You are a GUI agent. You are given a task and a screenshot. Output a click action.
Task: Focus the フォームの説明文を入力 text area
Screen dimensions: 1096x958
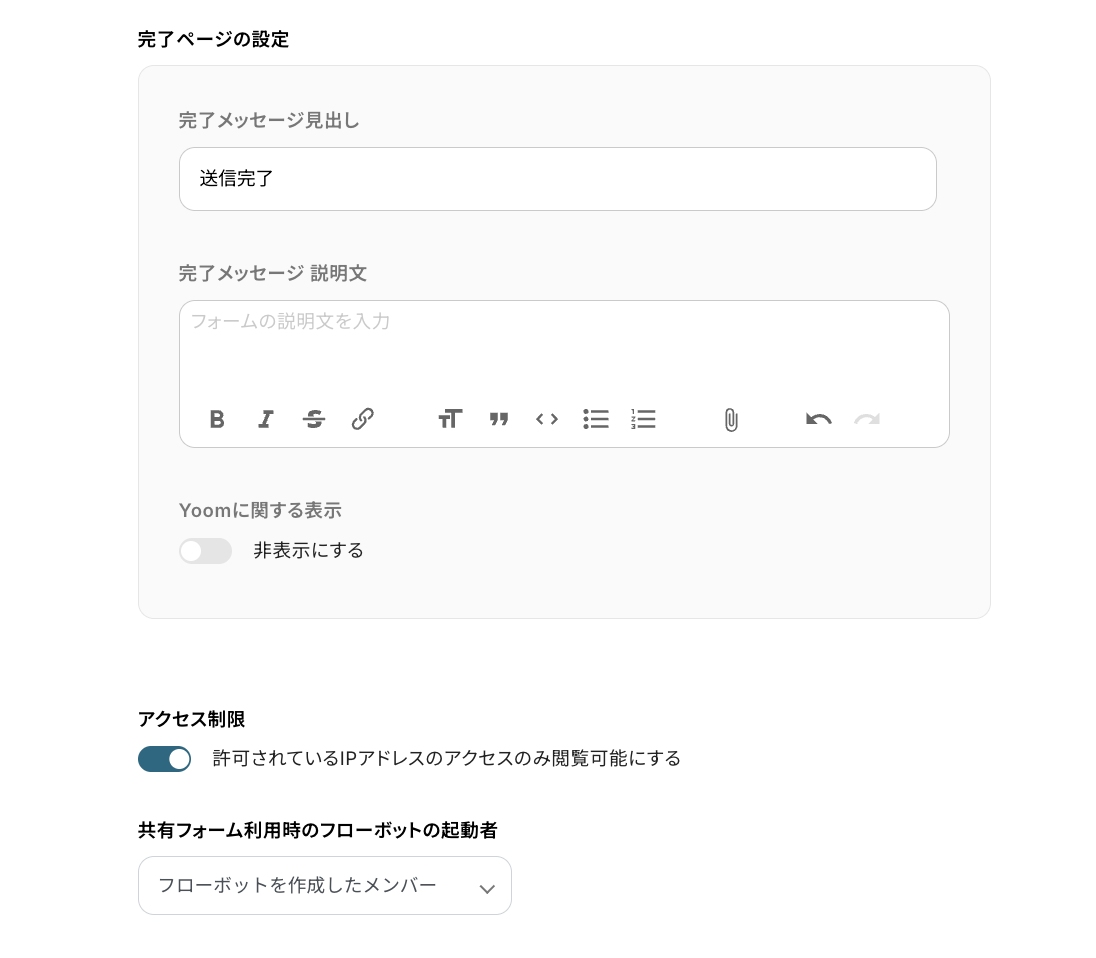(563, 345)
